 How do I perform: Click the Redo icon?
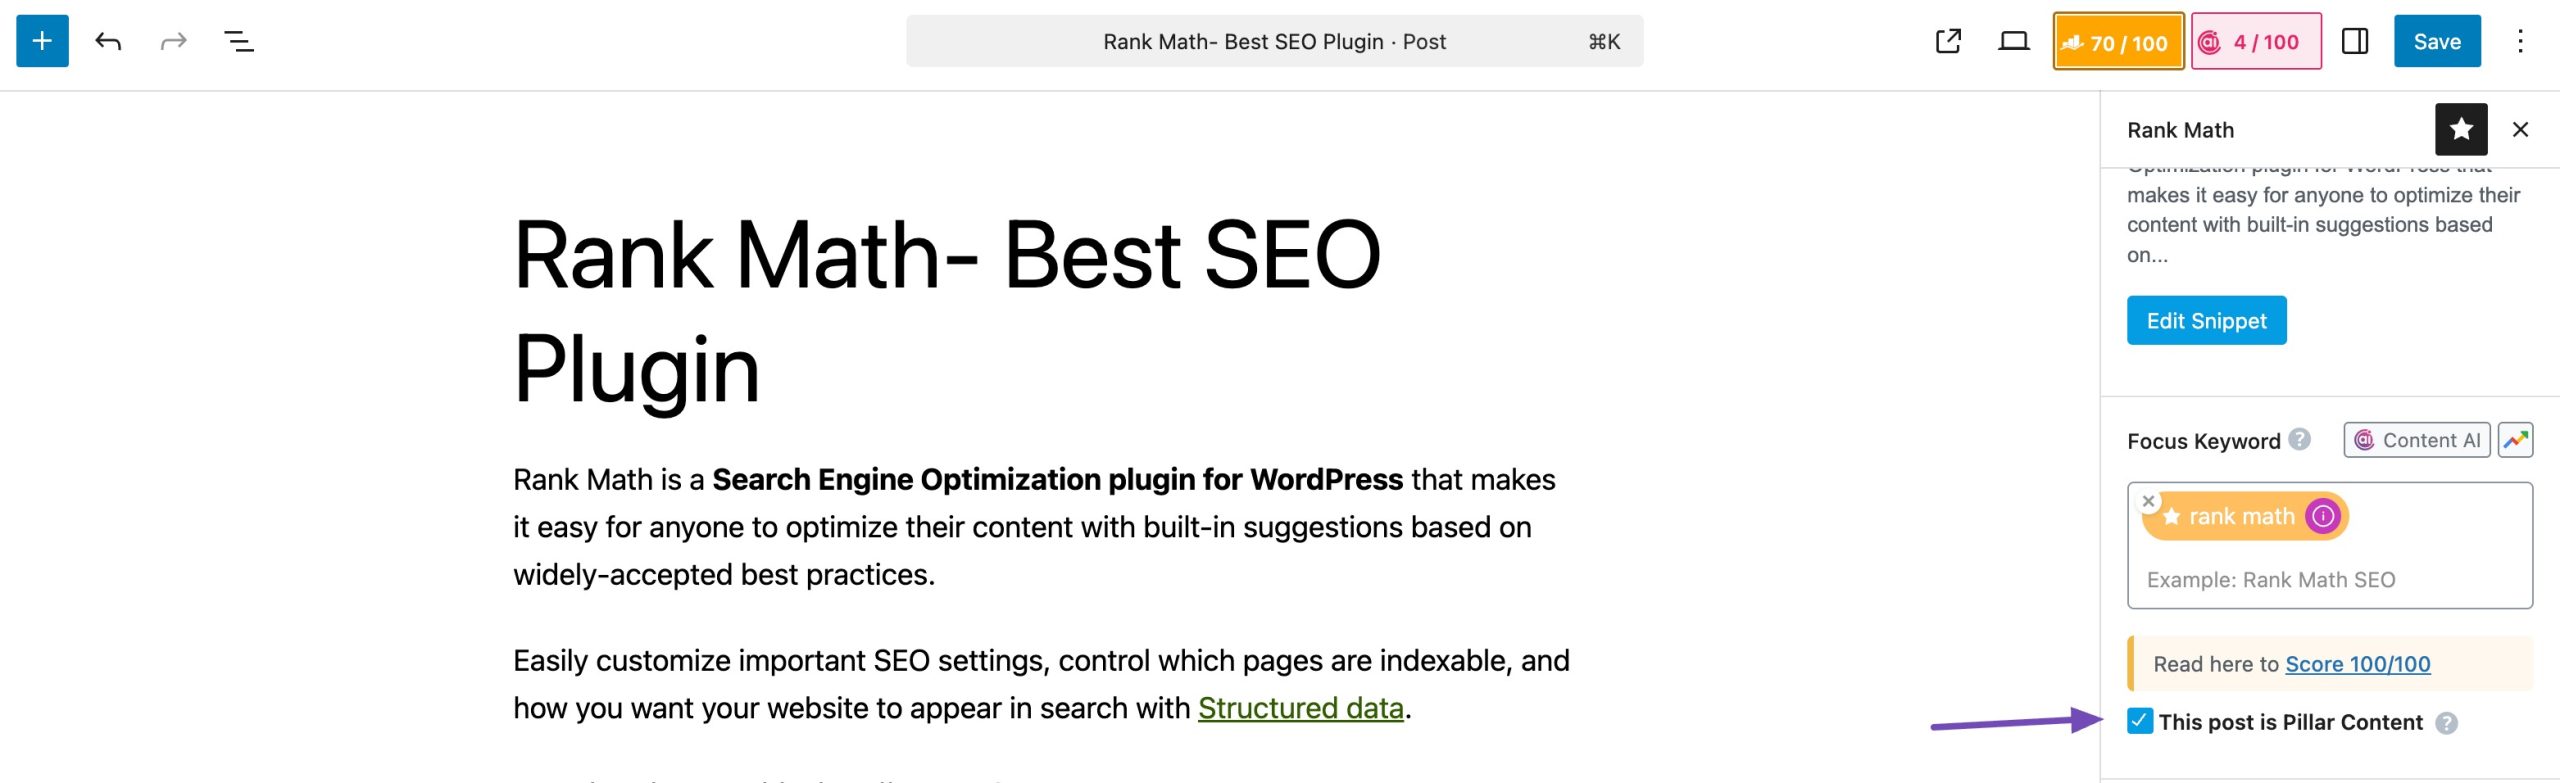coord(172,41)
